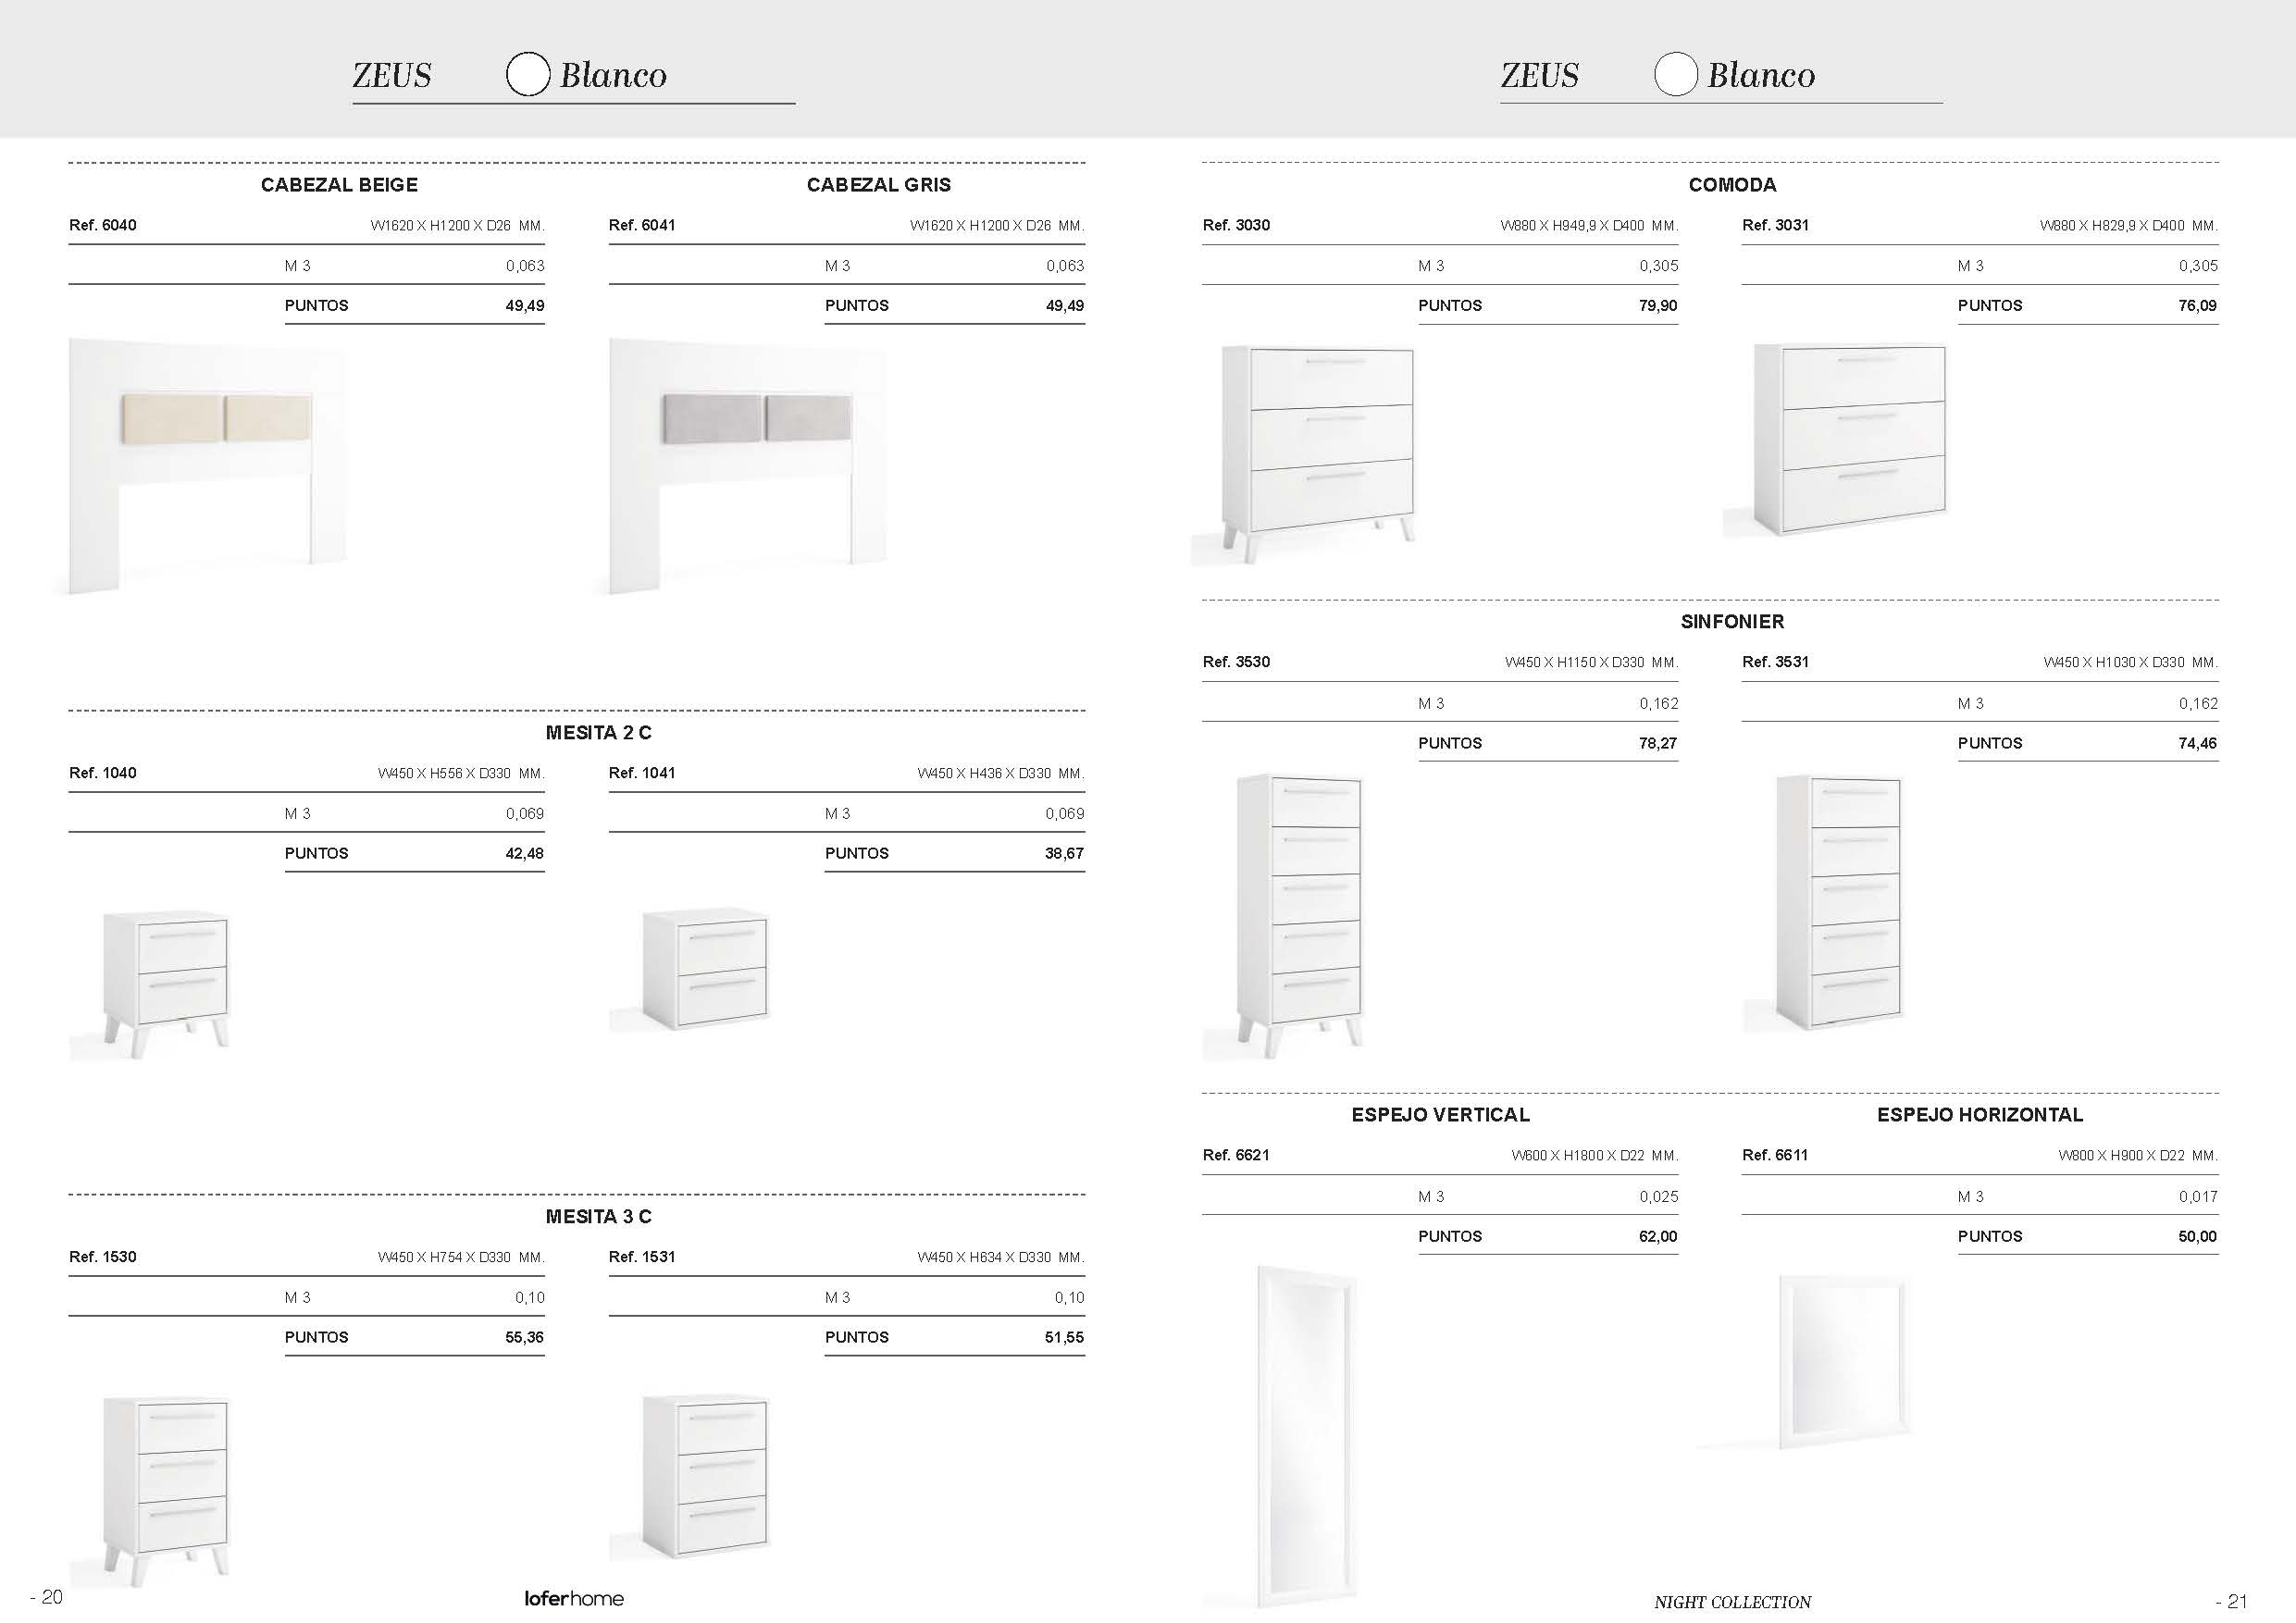
Task: Click the white Blanco color circle on left page
Action: pyautogui.click(x=528, y=74)
